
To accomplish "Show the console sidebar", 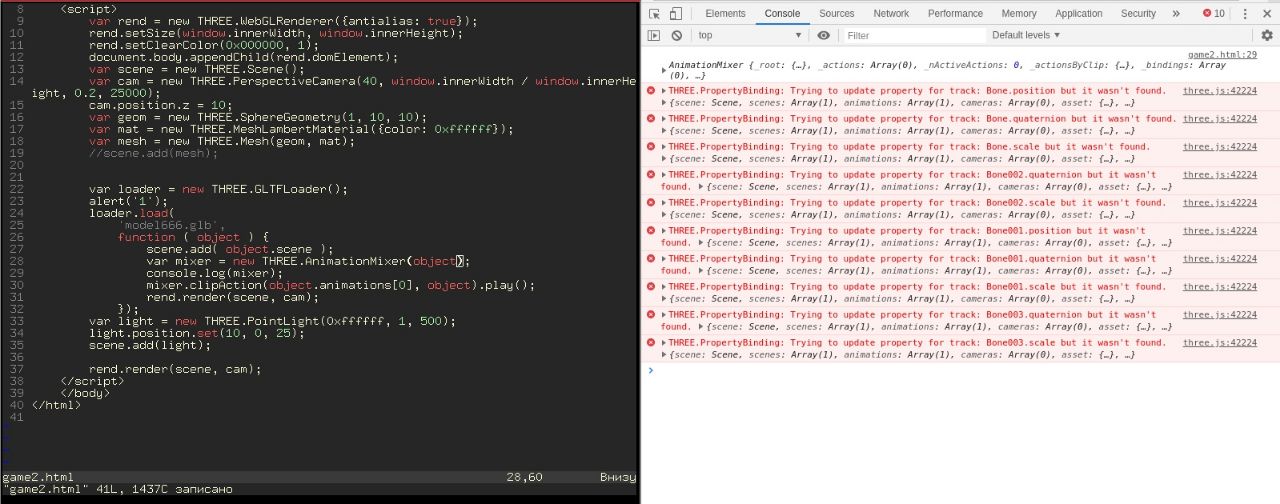I will (x=654, y=35).
